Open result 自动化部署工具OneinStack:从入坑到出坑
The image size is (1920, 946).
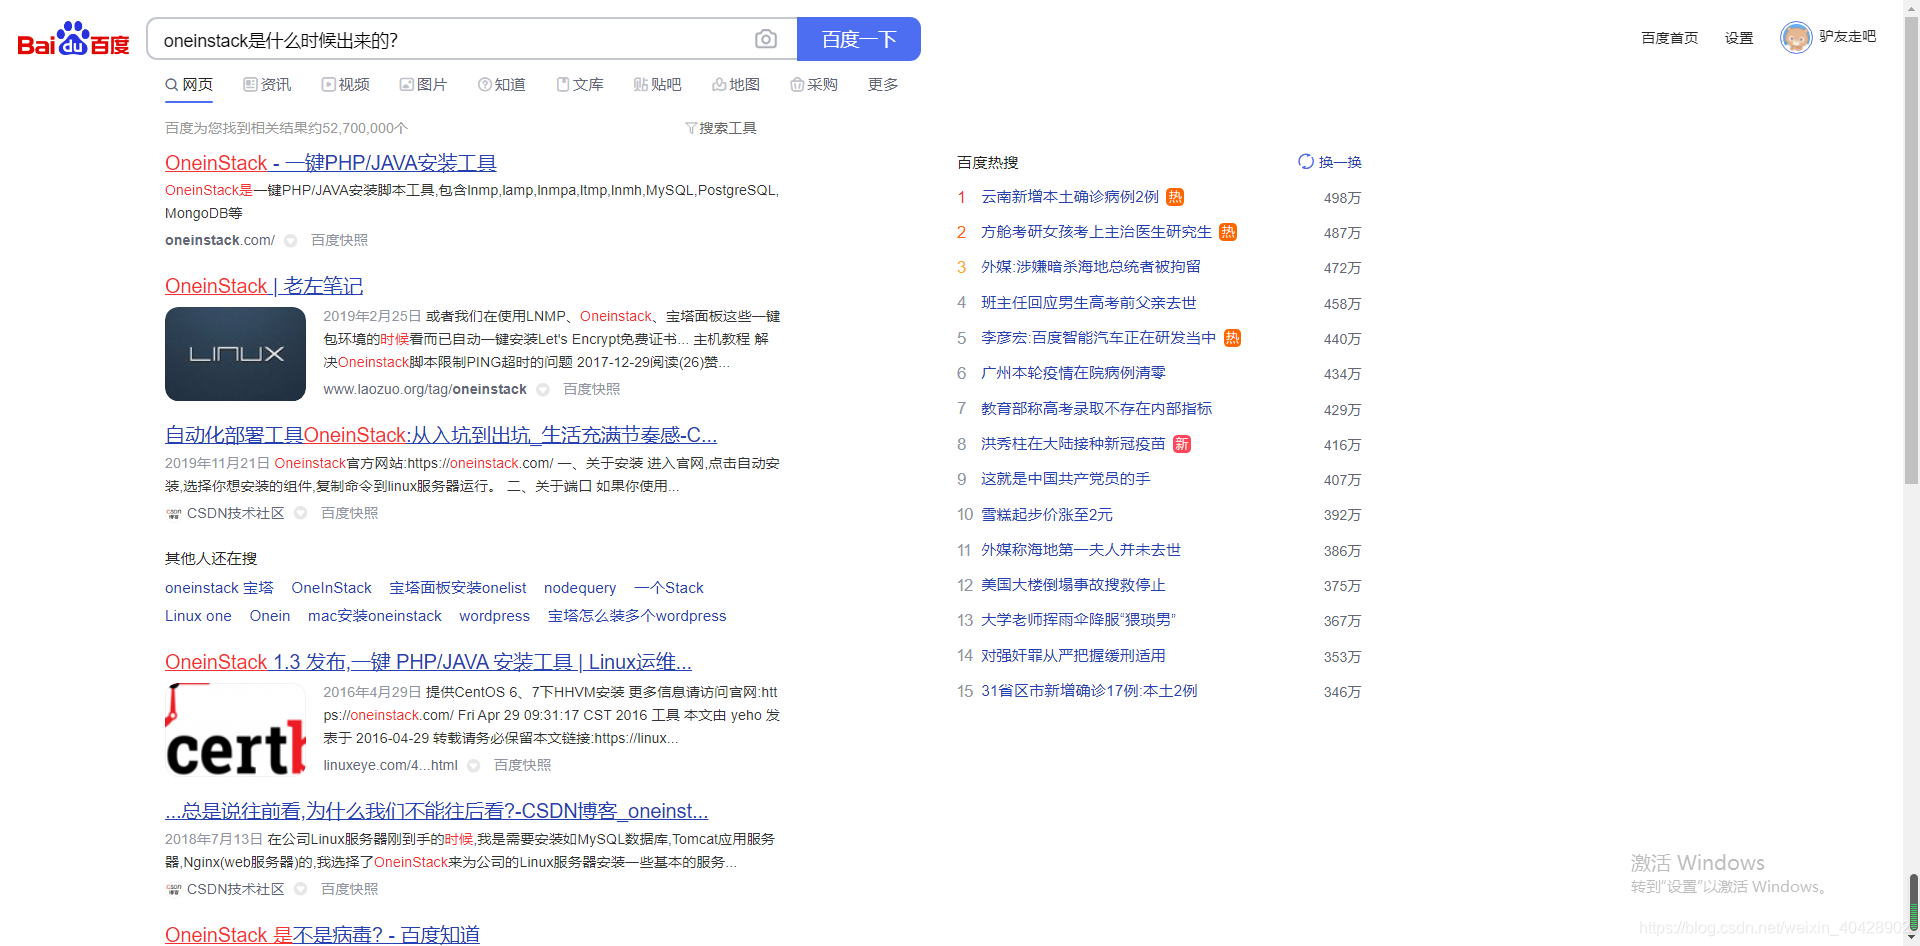pyautogui.click(x=441, y=435)
